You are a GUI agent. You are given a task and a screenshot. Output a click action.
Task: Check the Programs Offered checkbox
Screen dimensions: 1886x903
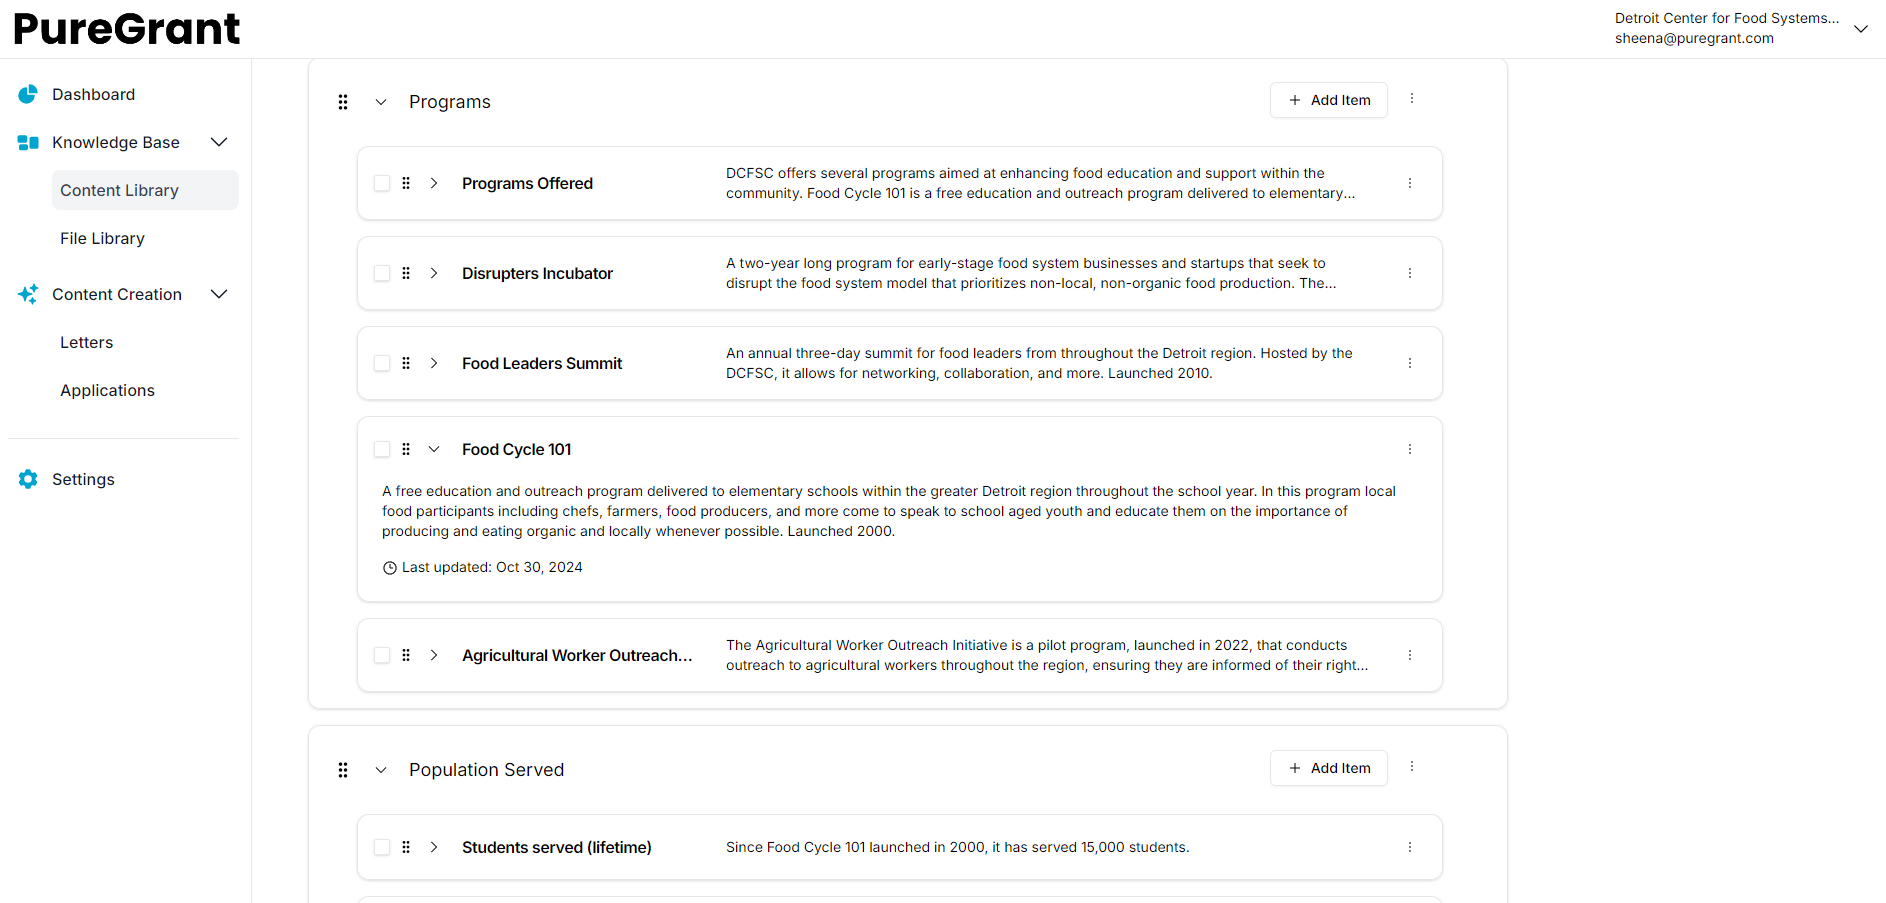[382, 183]
